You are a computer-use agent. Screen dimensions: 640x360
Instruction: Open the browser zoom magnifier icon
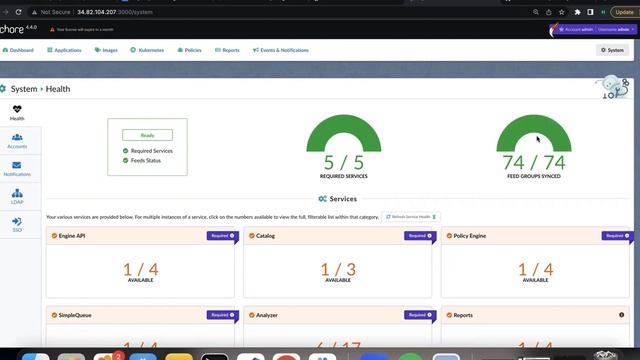tap(536, 12)
